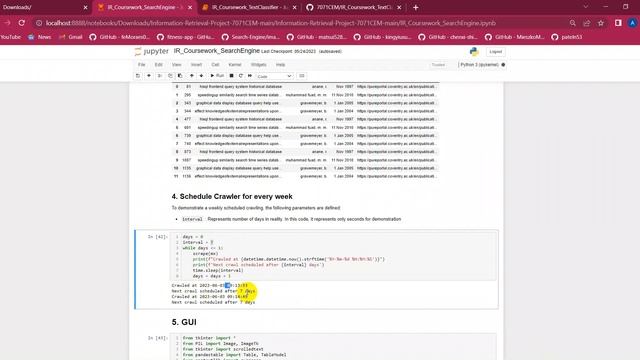
Task: Open the Edit menu
Action: tap(158, 65)
